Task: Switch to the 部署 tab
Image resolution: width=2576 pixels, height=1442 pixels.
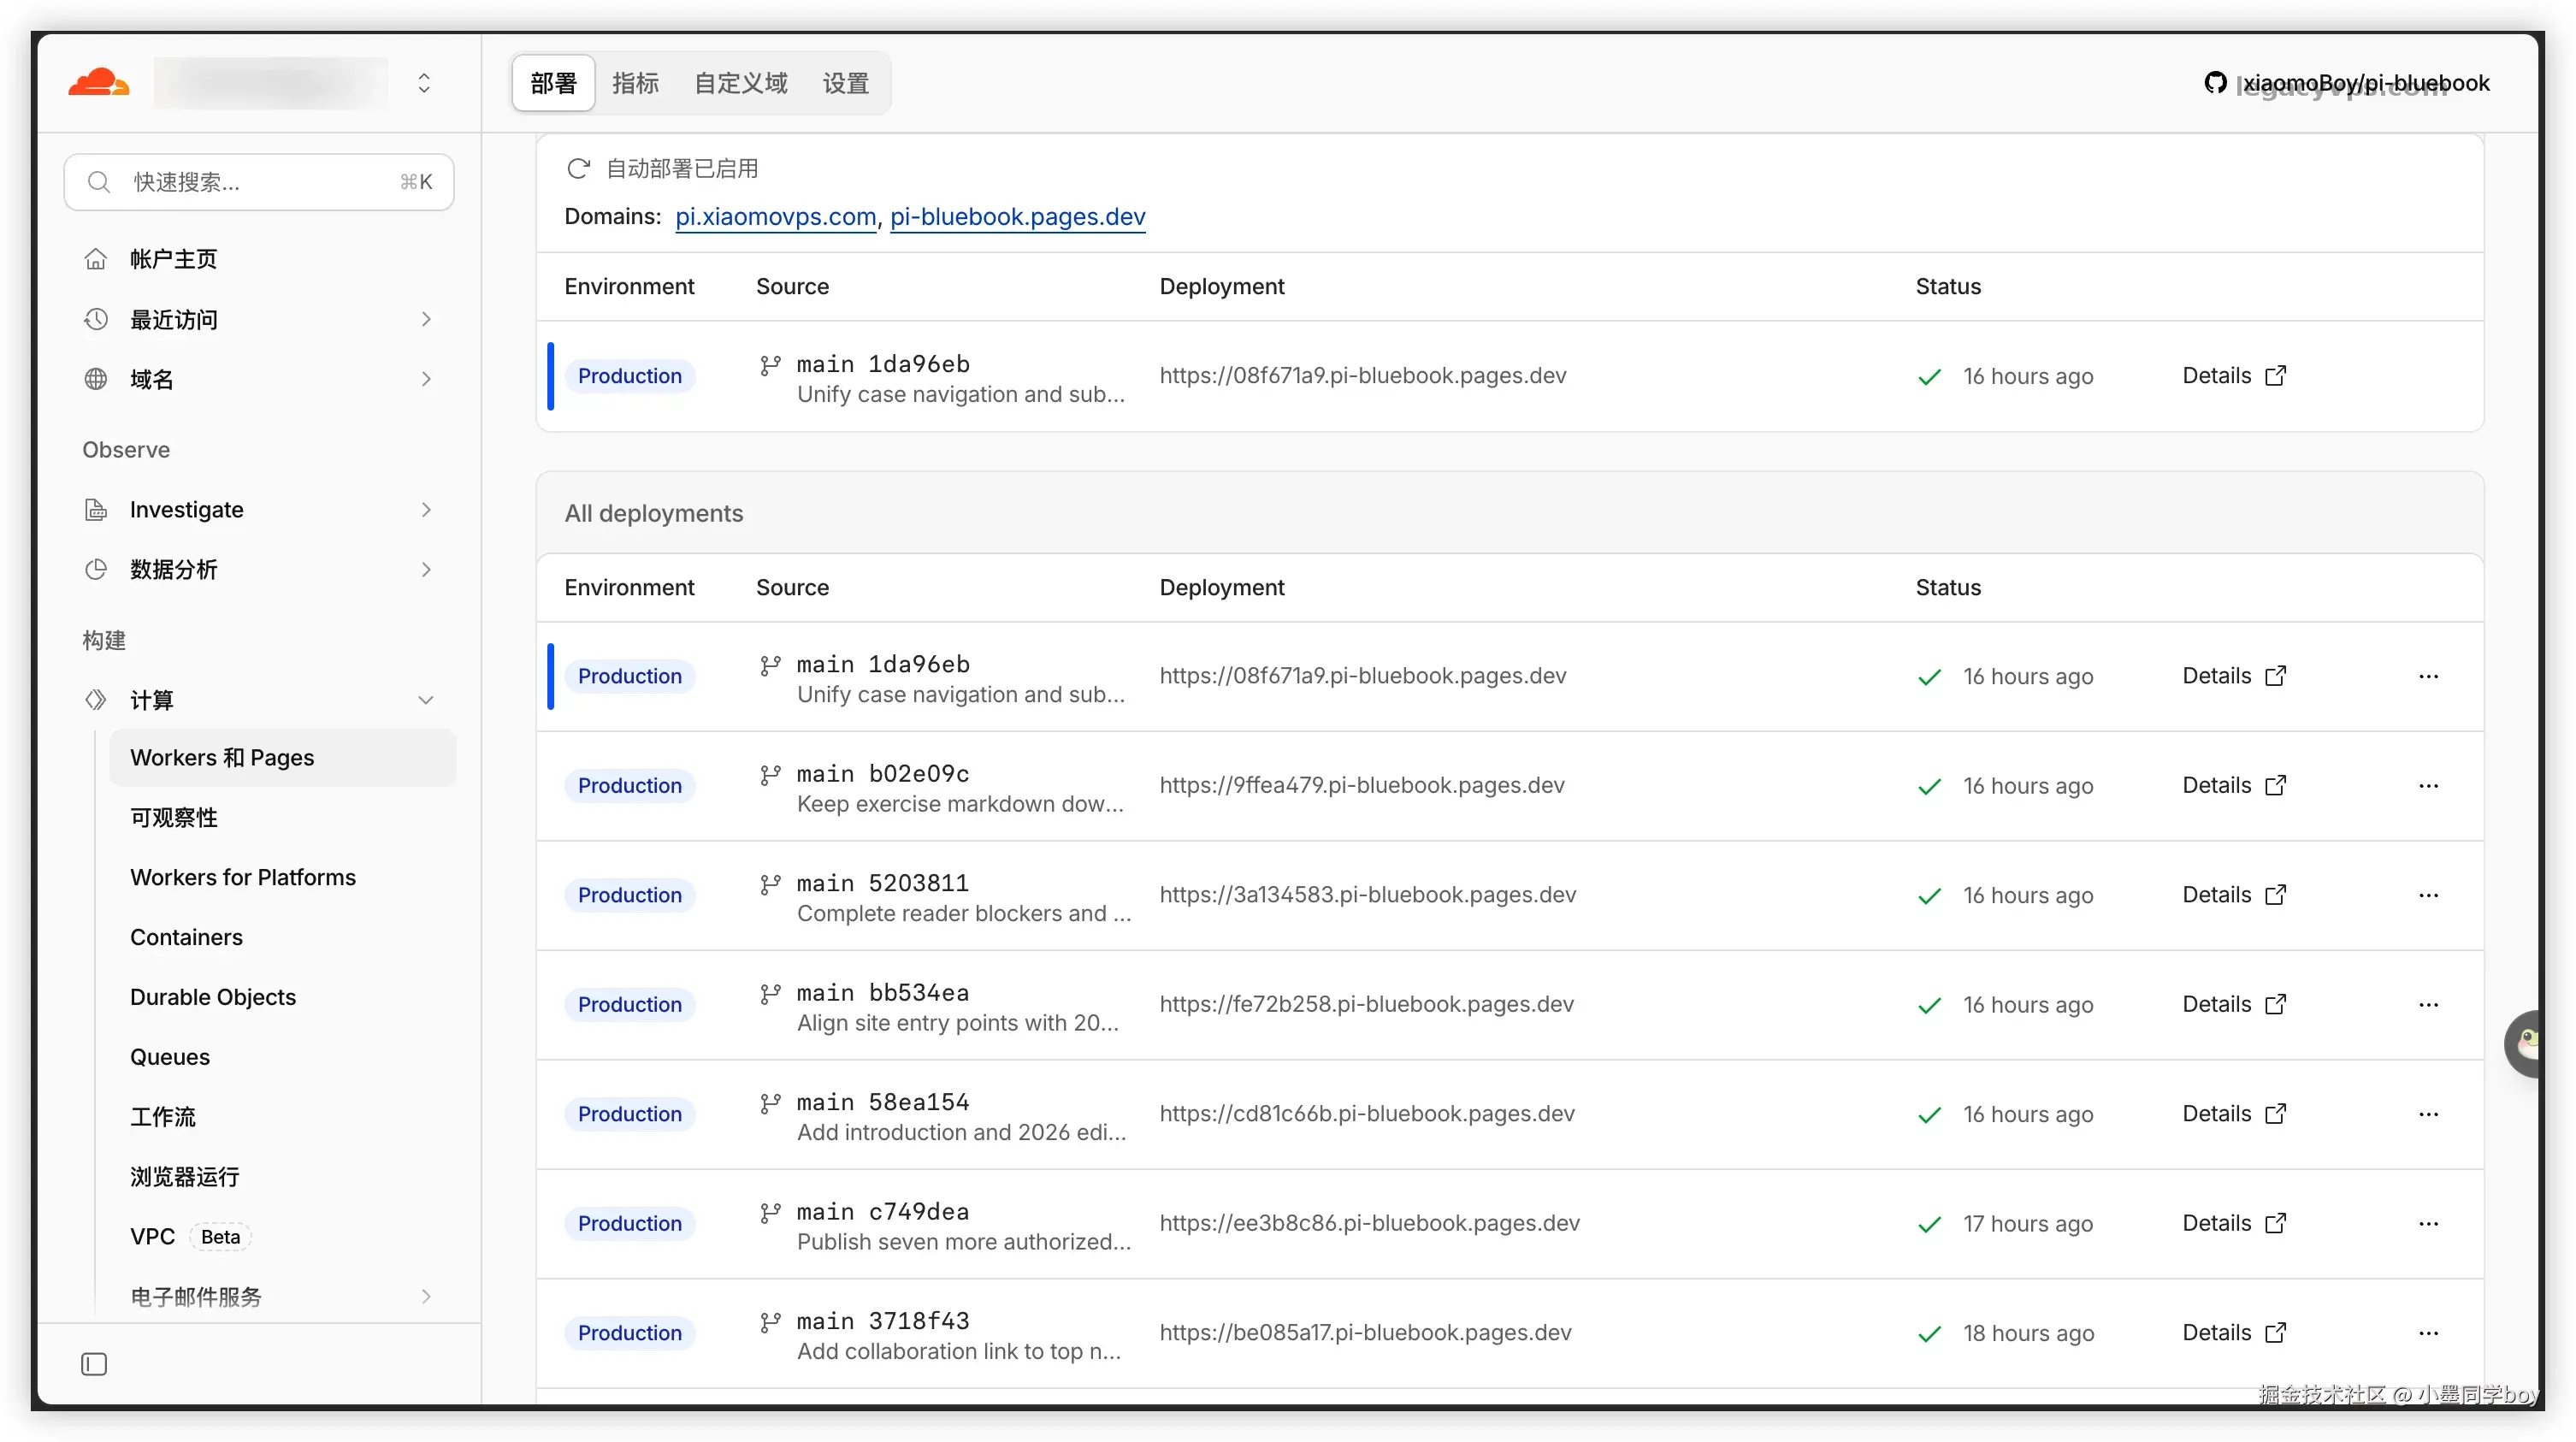Action: pos(553,83)
